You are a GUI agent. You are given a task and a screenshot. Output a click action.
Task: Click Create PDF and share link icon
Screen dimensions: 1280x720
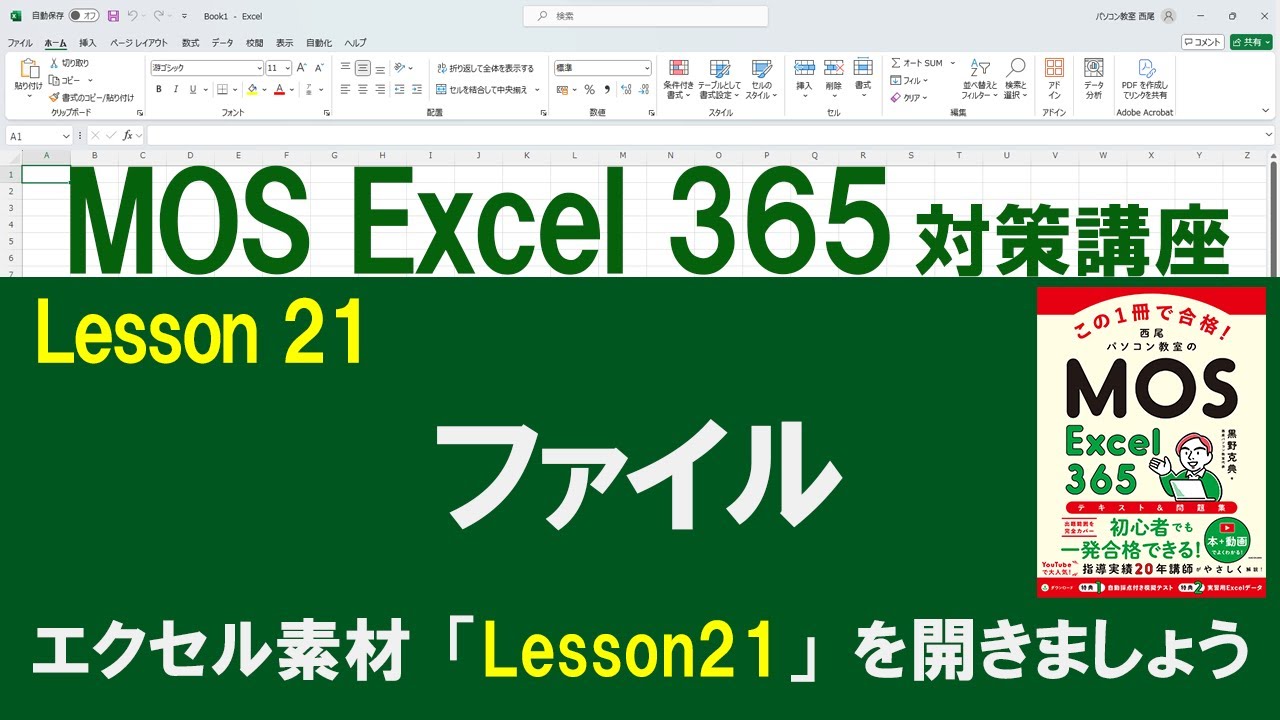click(1146, 68)
